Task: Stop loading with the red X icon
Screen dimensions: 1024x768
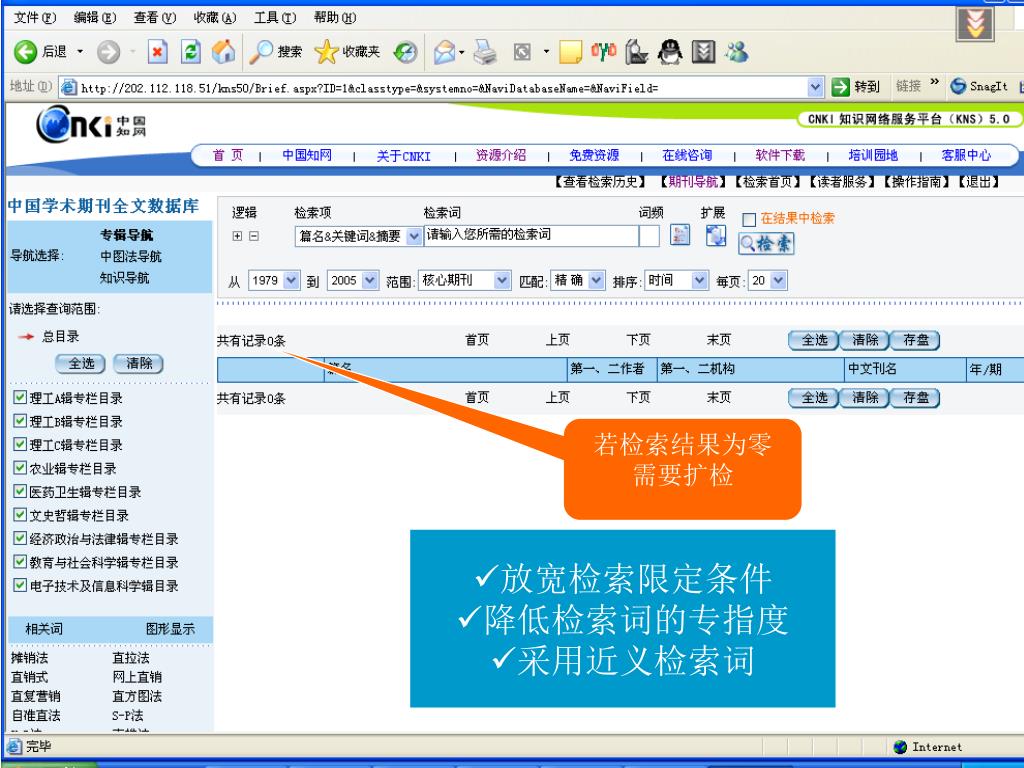Action: coord(157,52)
